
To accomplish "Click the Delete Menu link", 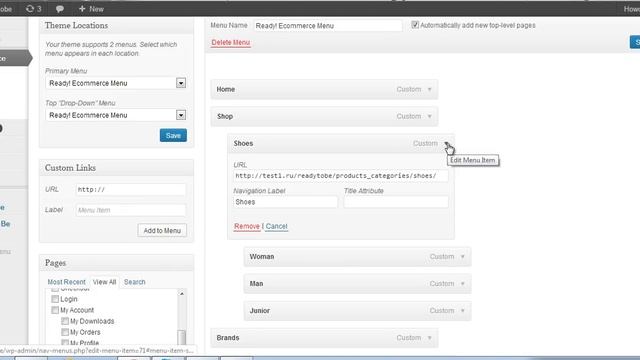I will [231, 42].
